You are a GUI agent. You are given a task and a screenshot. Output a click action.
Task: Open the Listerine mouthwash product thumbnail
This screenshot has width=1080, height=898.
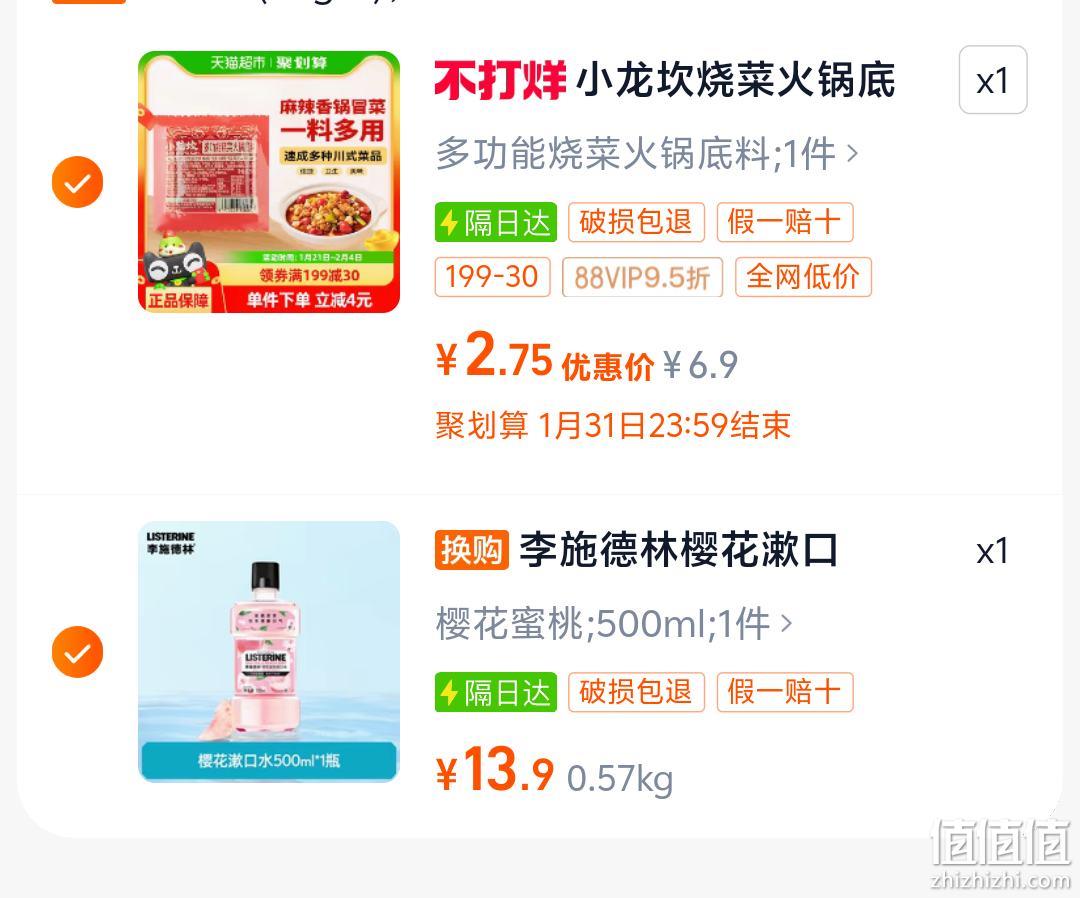coord(269,651)
